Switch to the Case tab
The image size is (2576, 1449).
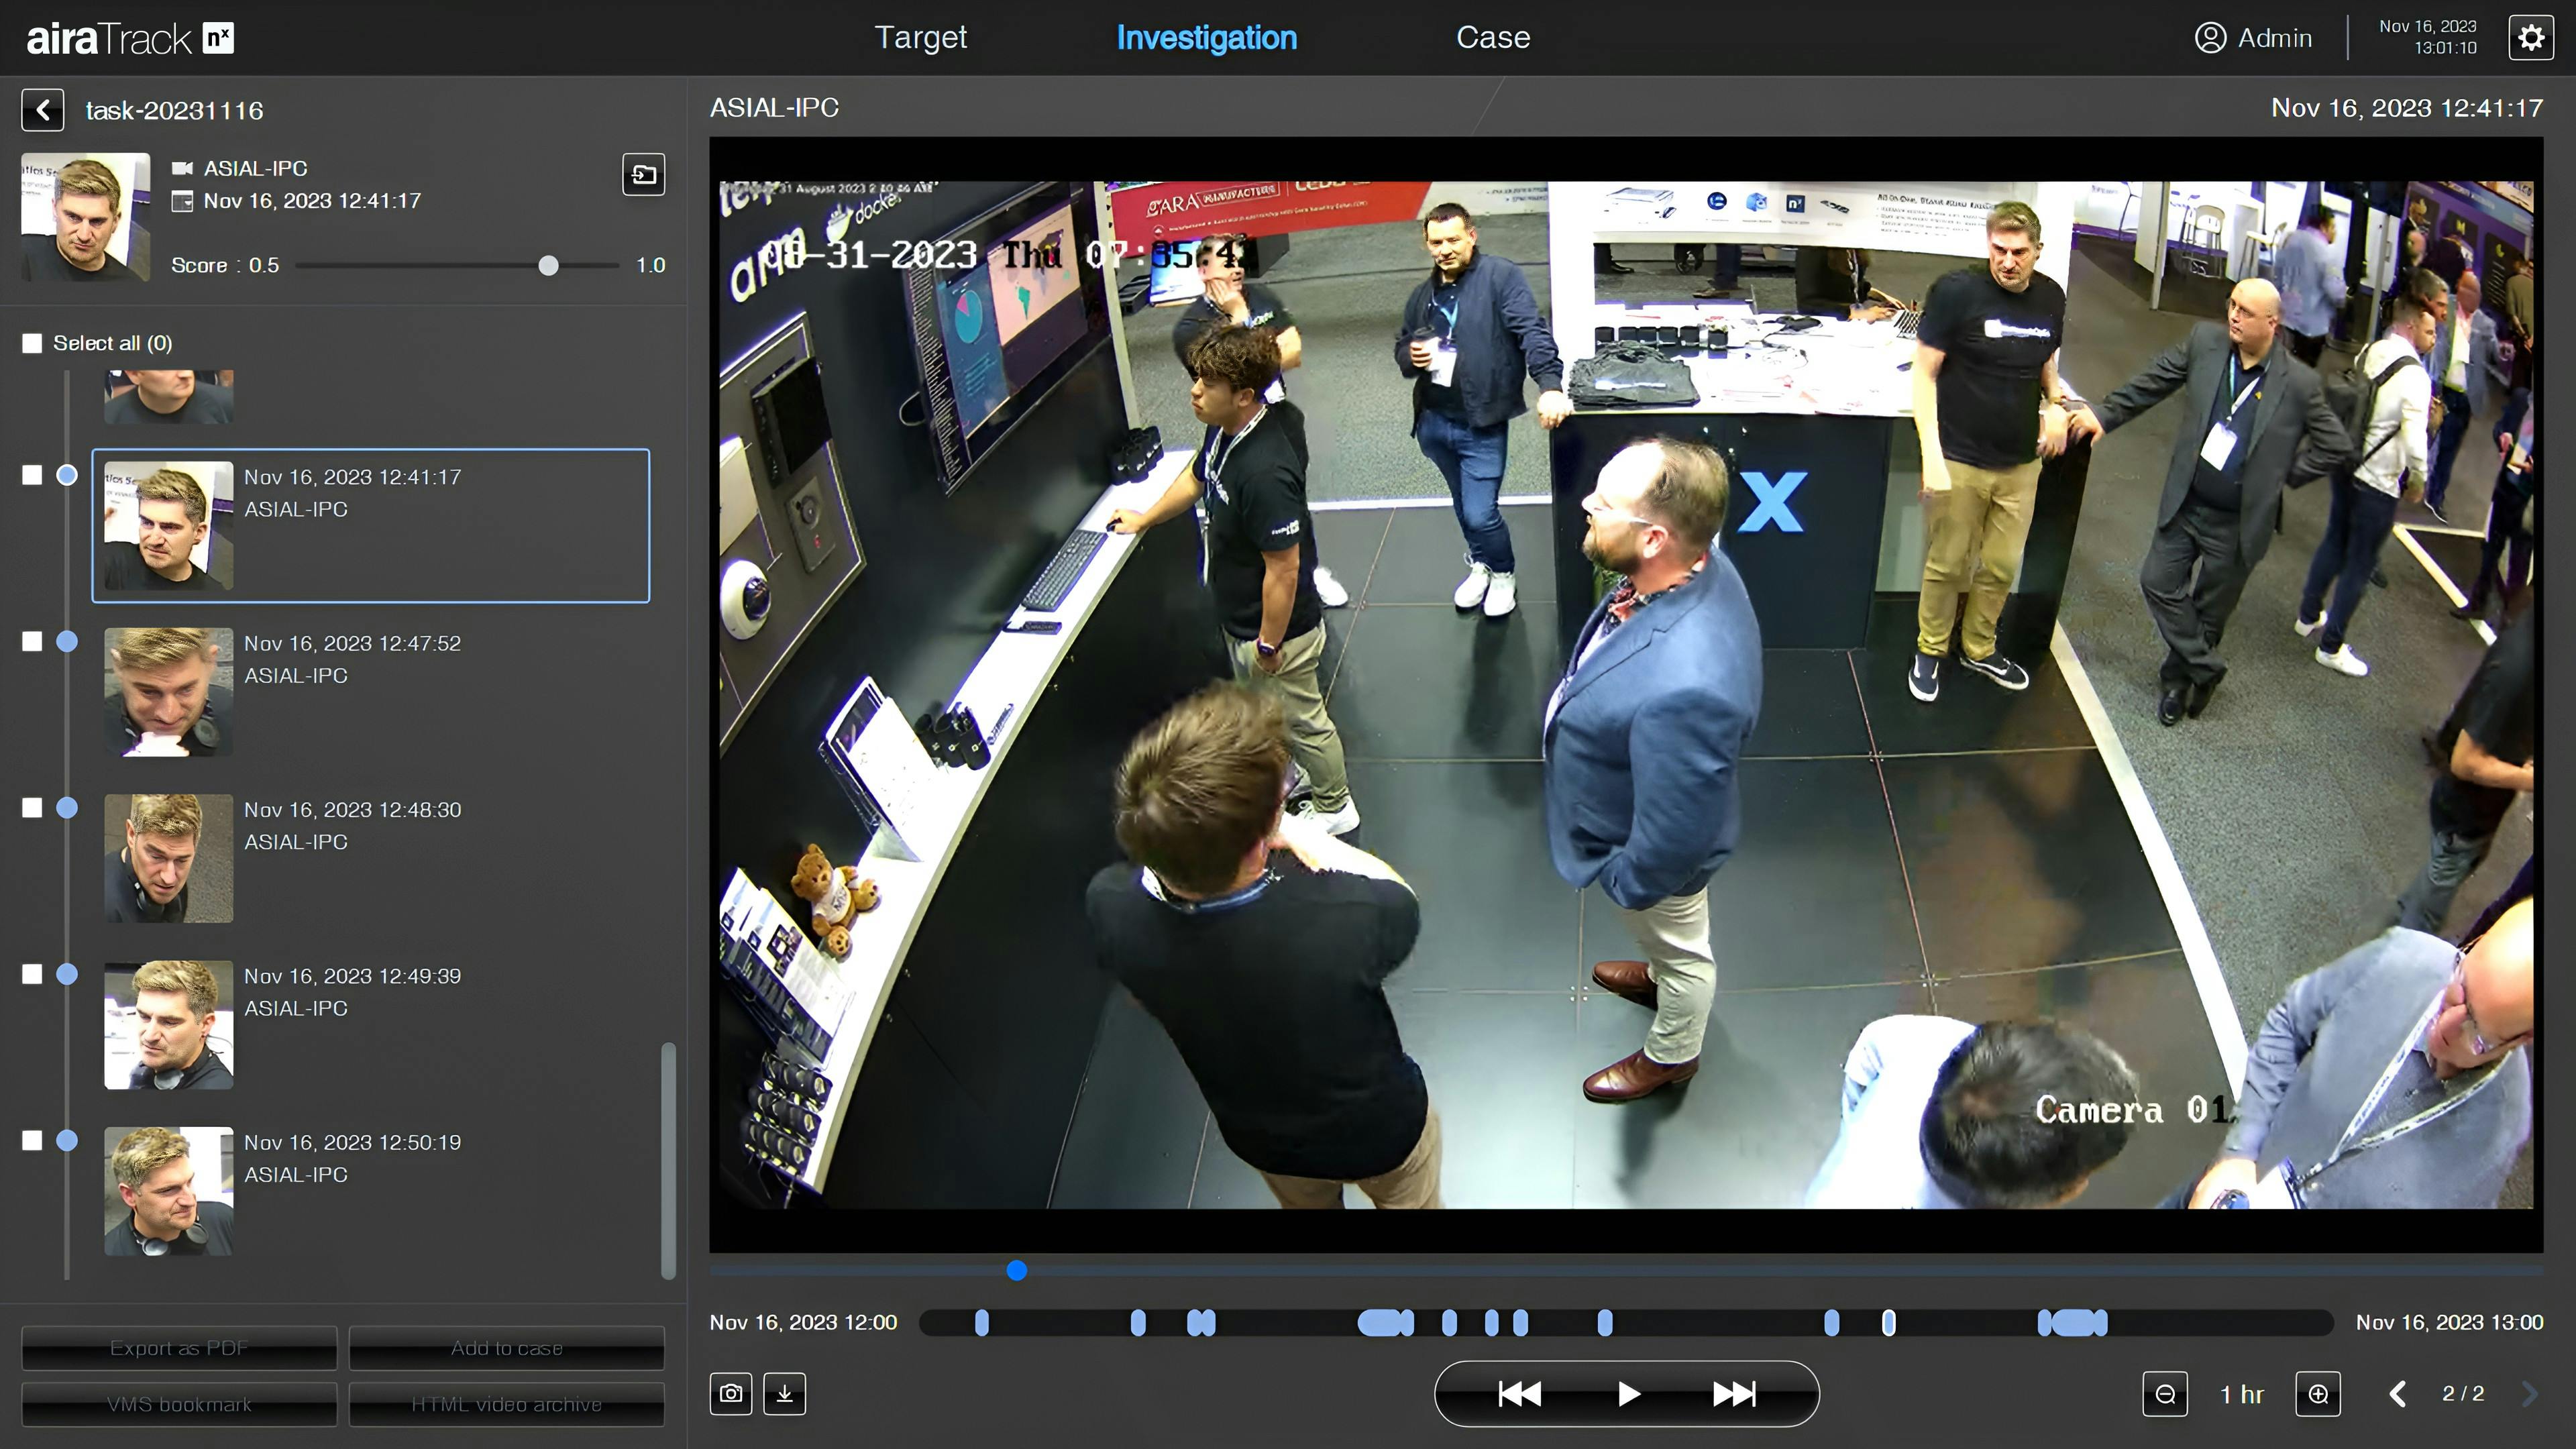[1492, 37]
